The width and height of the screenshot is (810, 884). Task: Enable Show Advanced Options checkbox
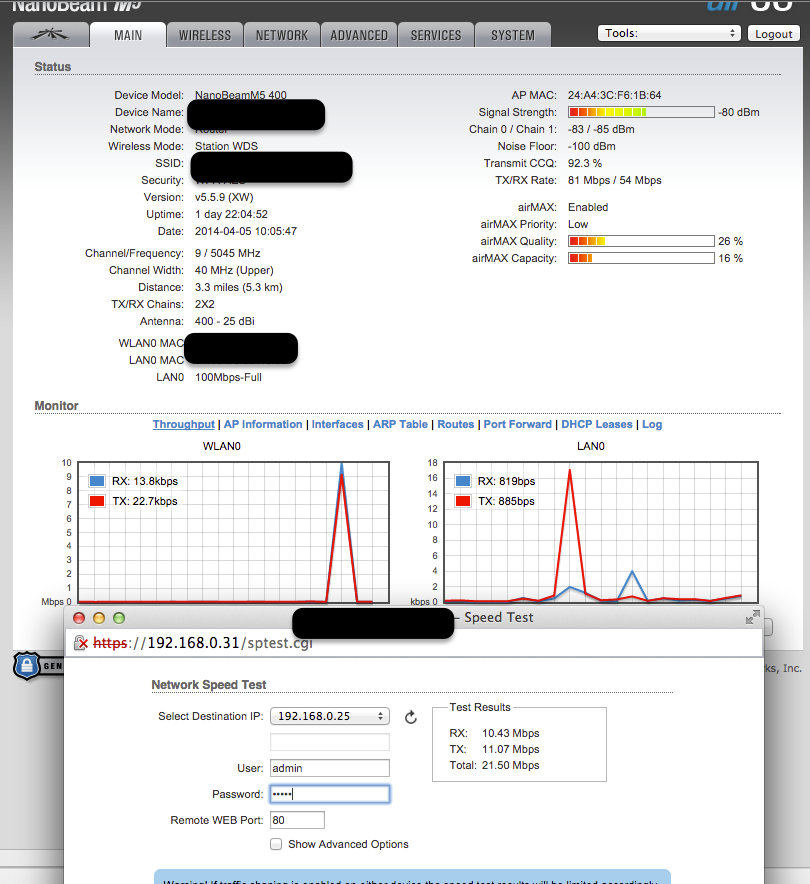tap(276, 844)
